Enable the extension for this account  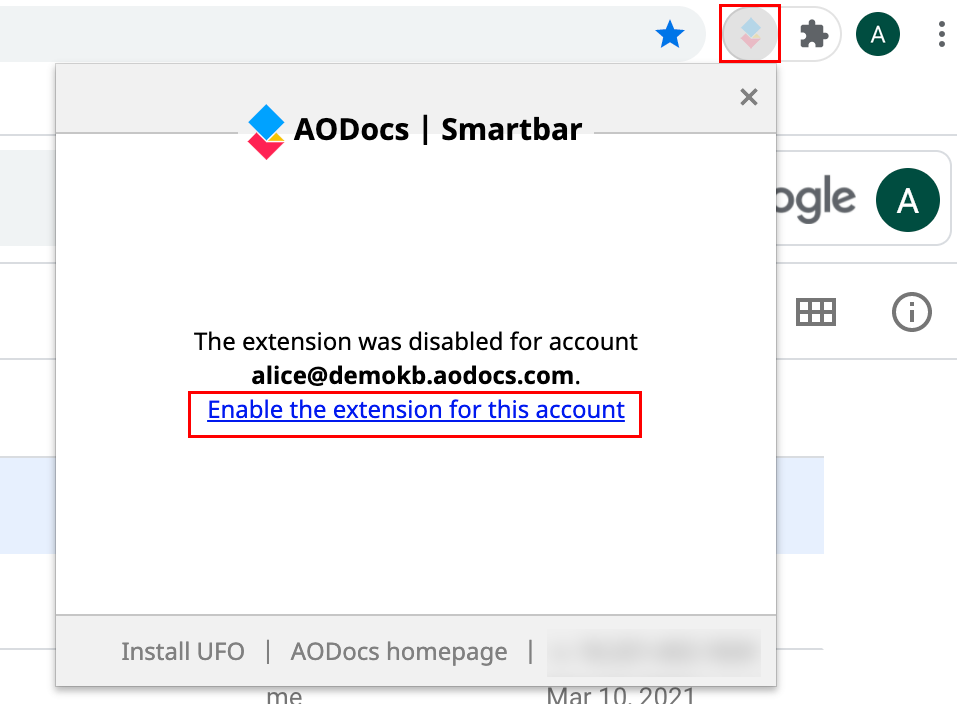(416, 410)
